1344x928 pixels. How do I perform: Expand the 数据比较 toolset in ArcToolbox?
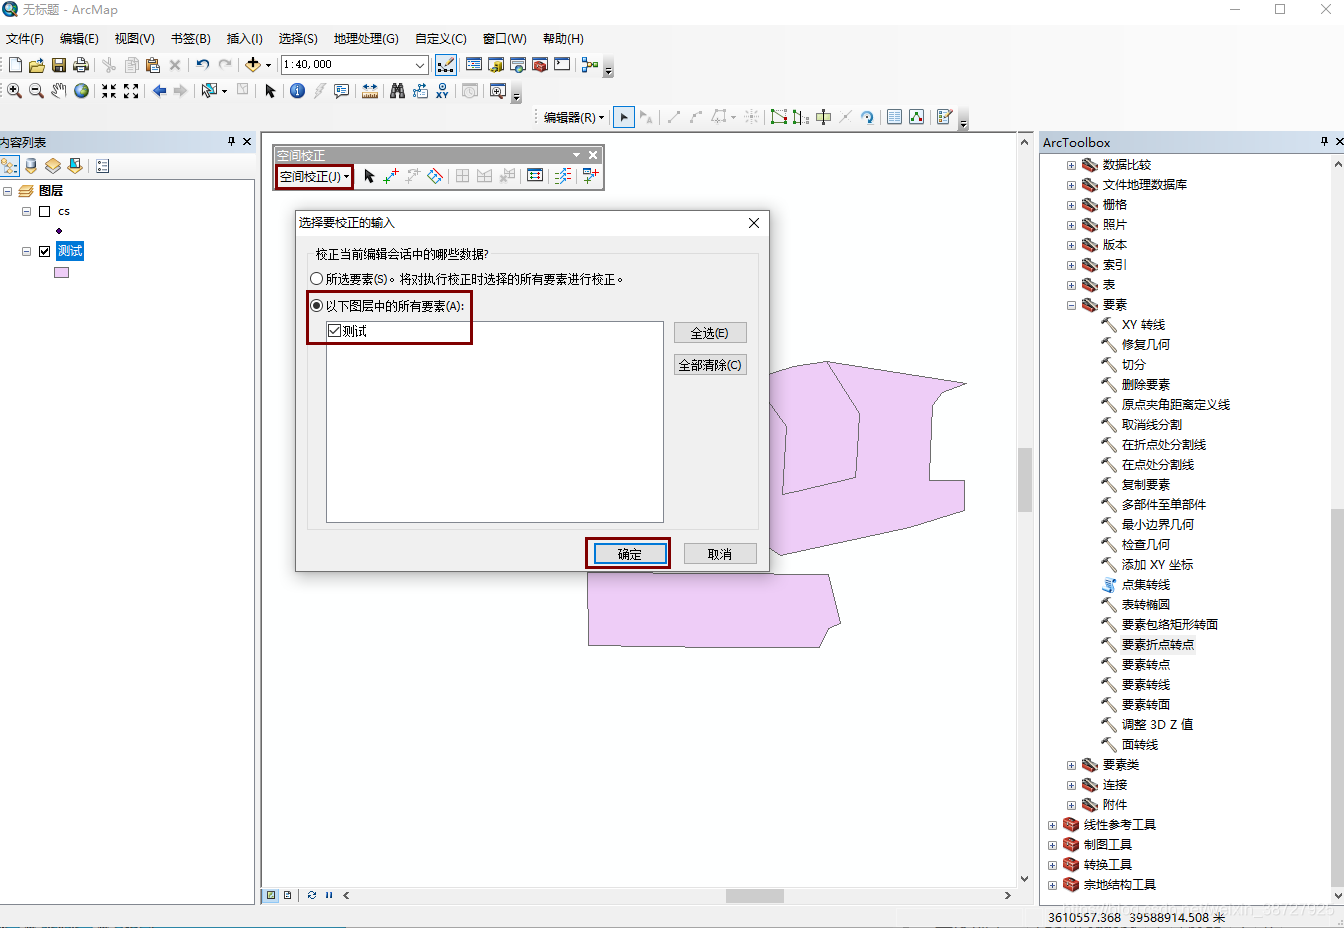click(x=1071, y=165)
